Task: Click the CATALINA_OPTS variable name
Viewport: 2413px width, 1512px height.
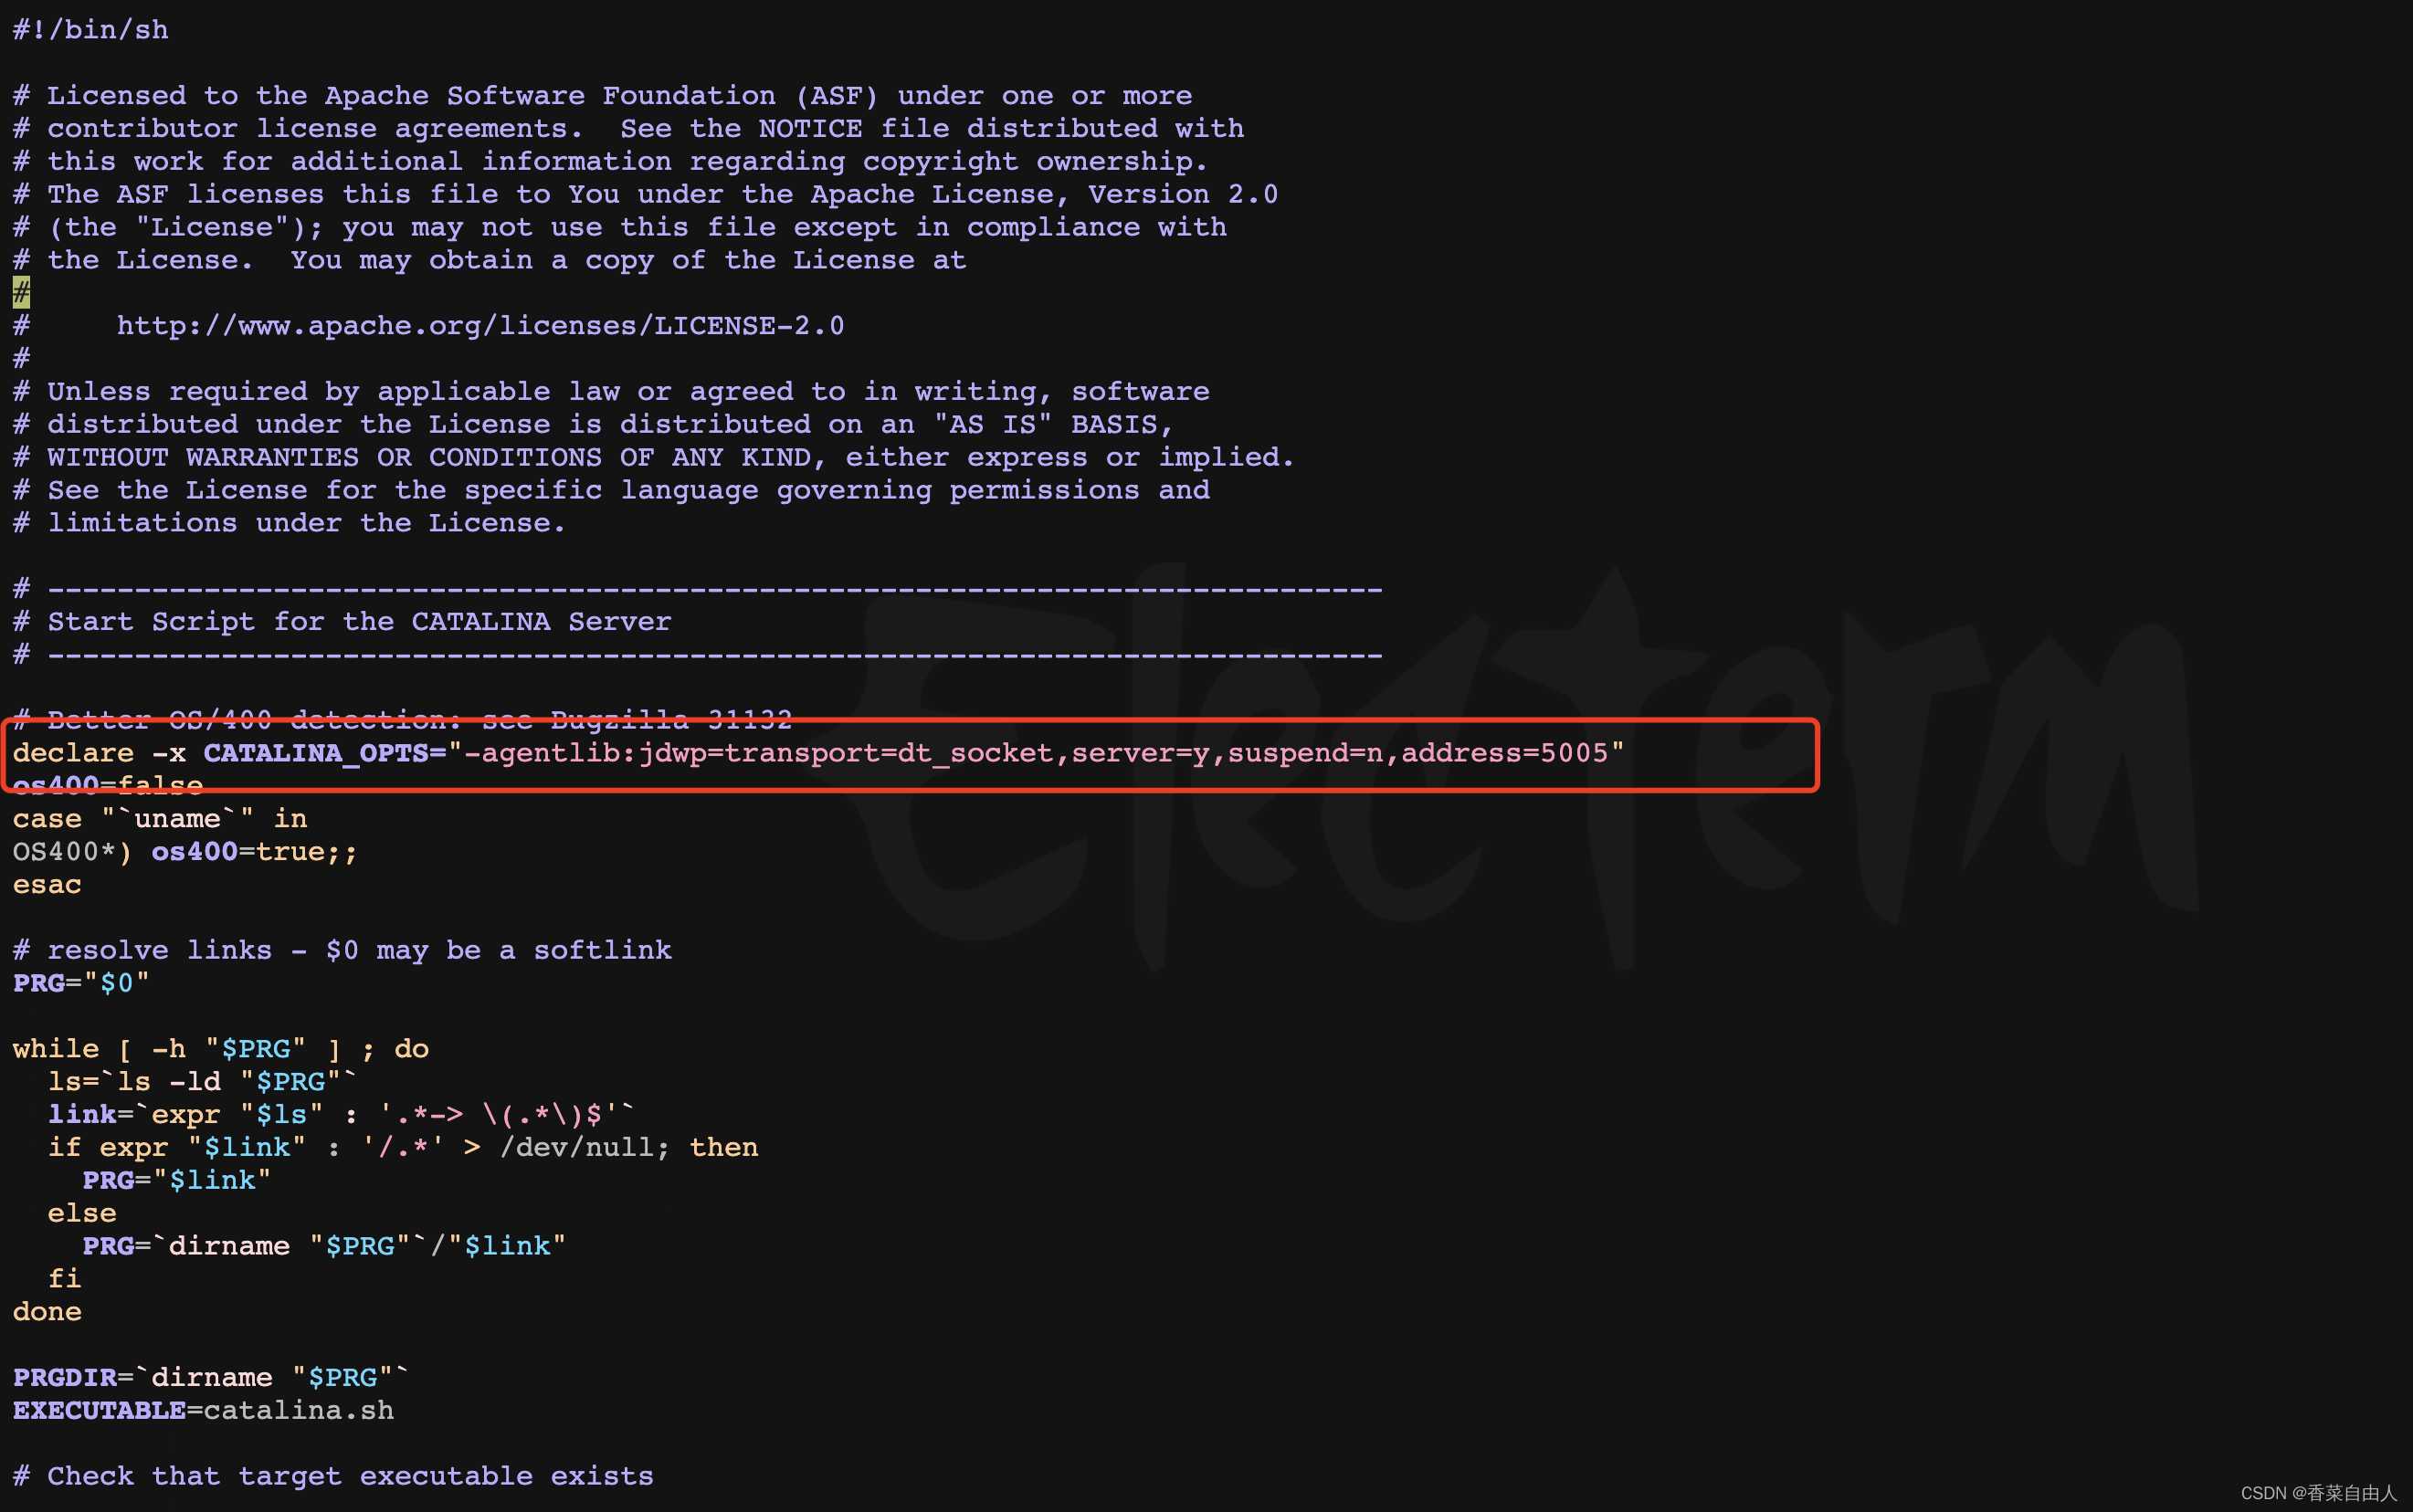Action: coord(317,753)
